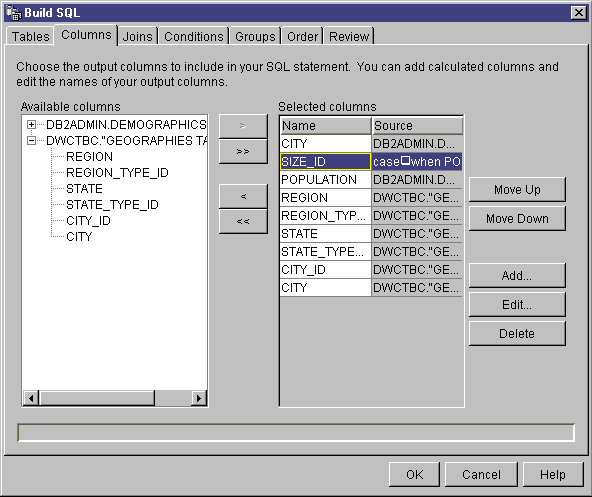Screen dimensions: 592x497
Task: Click the 'case when PO' source cell
Action: coord(417,162)
